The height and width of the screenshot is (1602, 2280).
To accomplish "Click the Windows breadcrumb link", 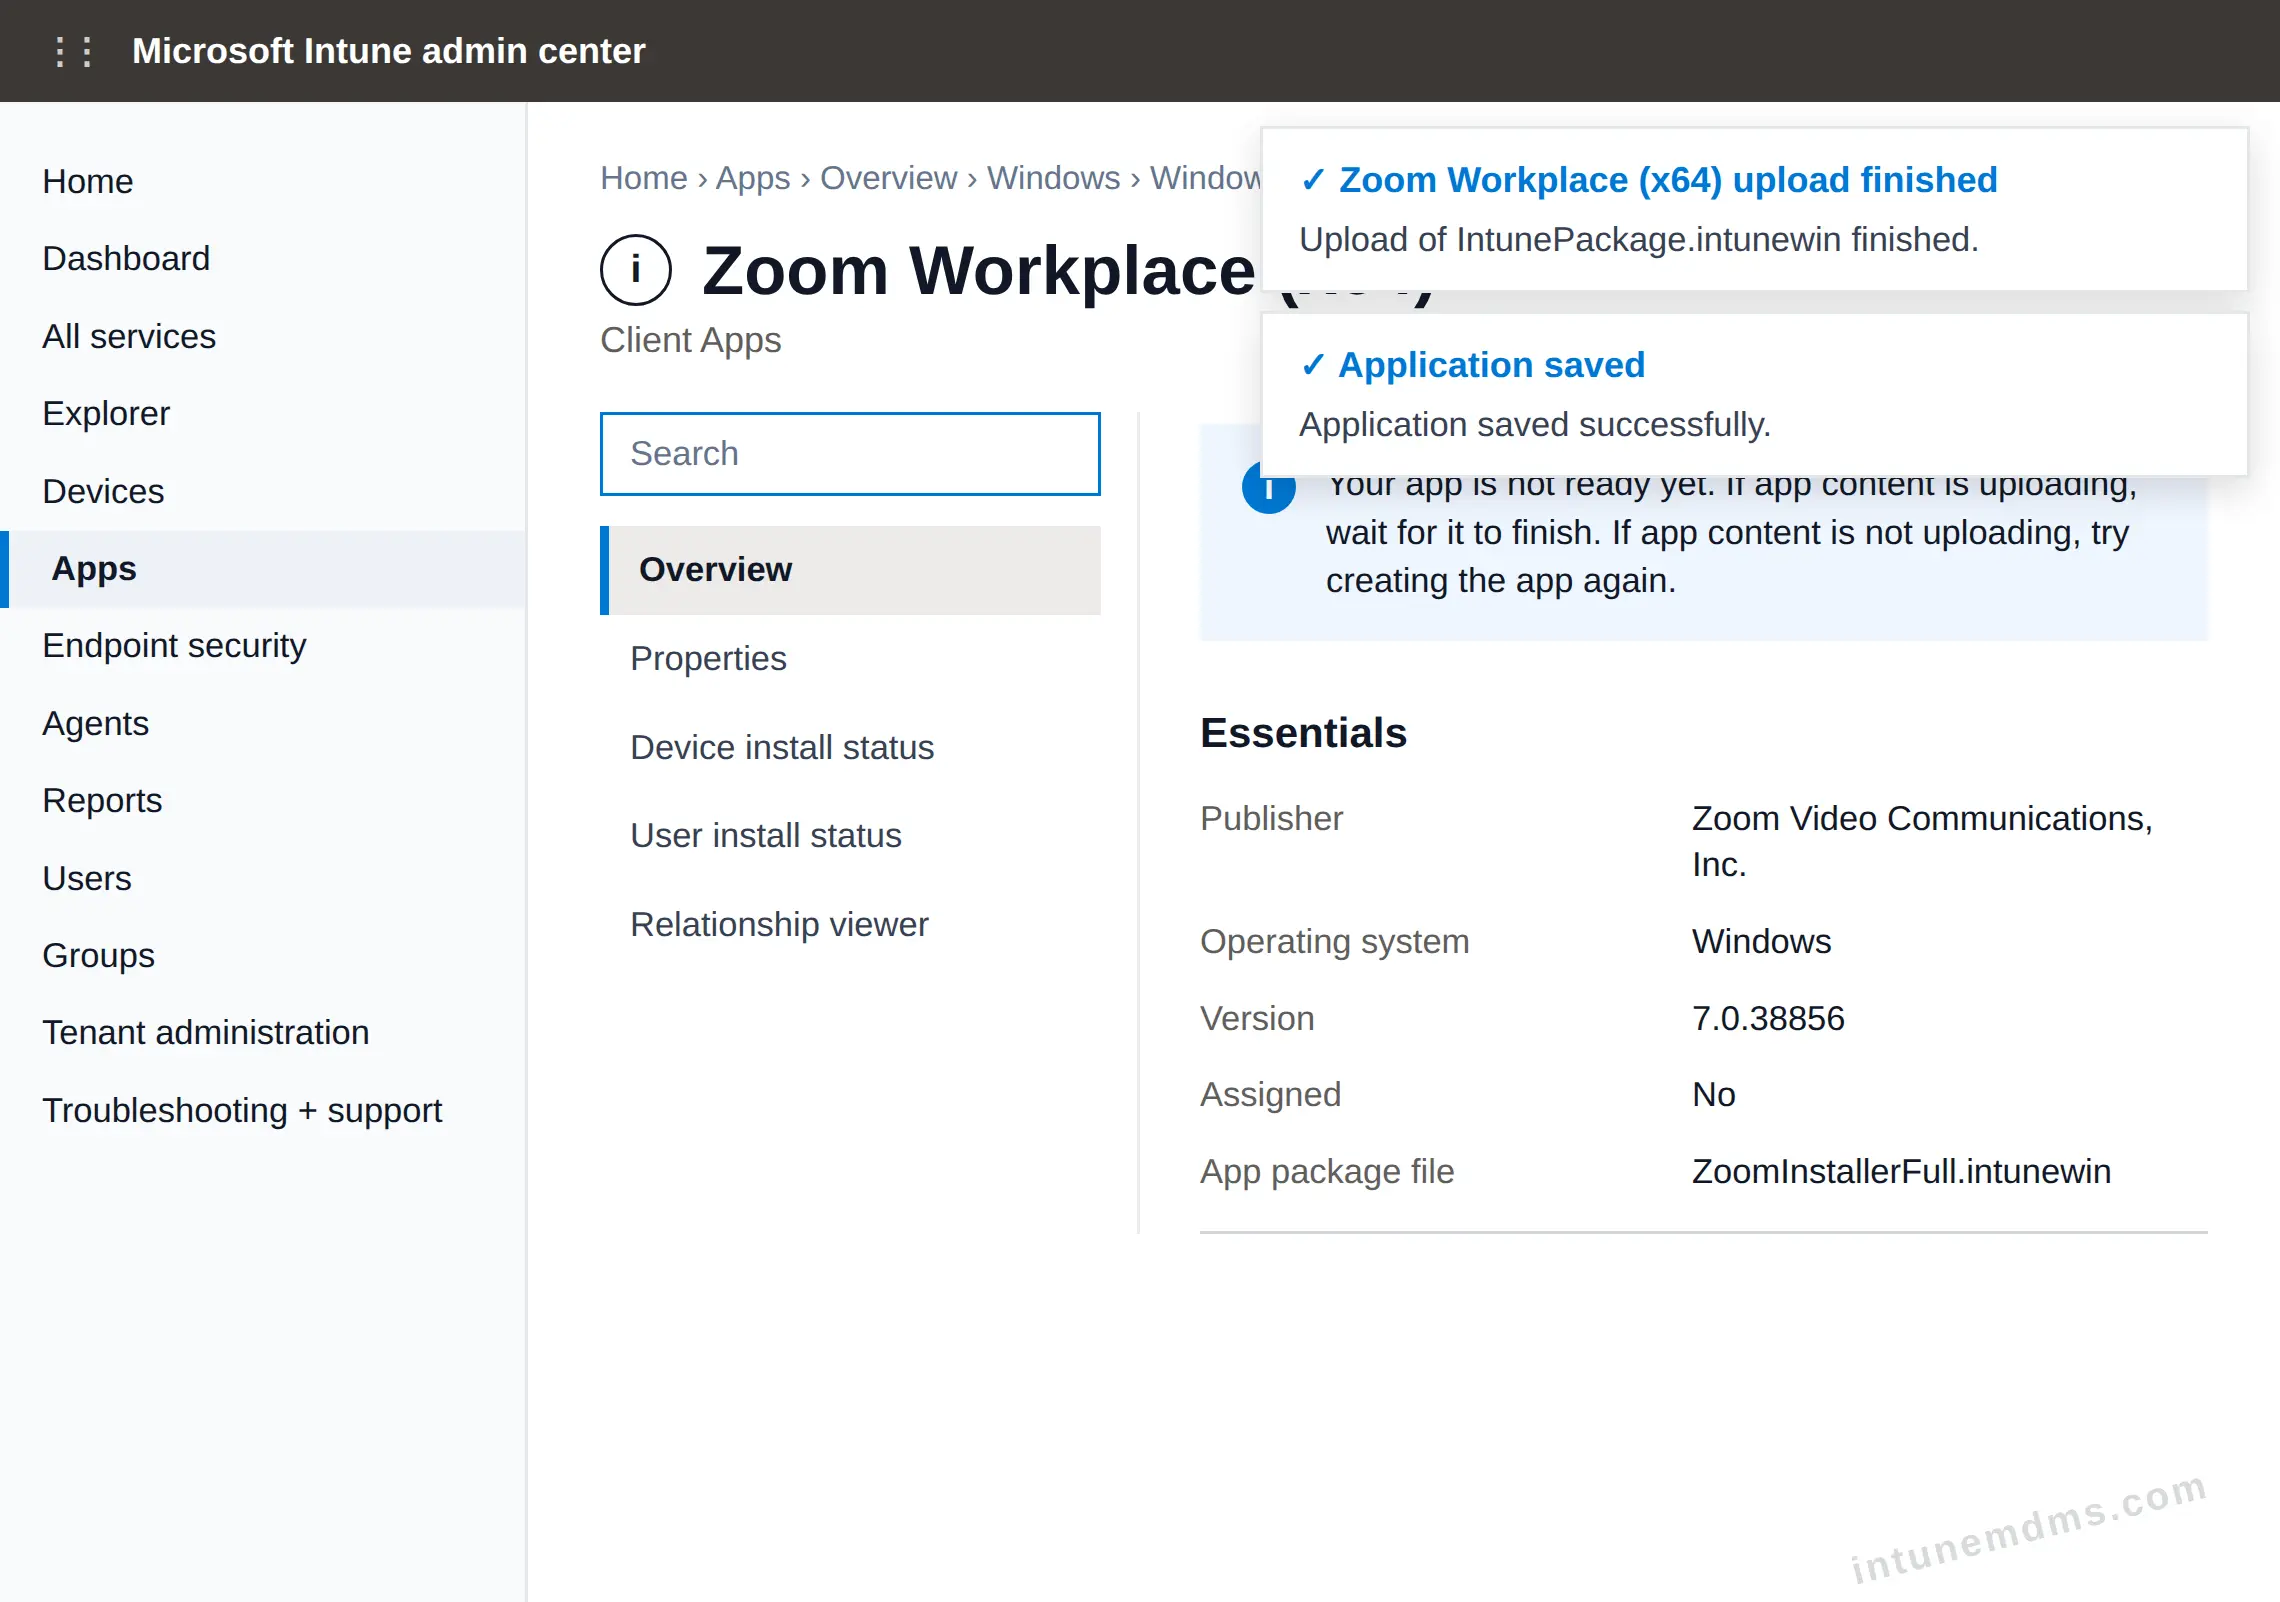I will 1054,178.
